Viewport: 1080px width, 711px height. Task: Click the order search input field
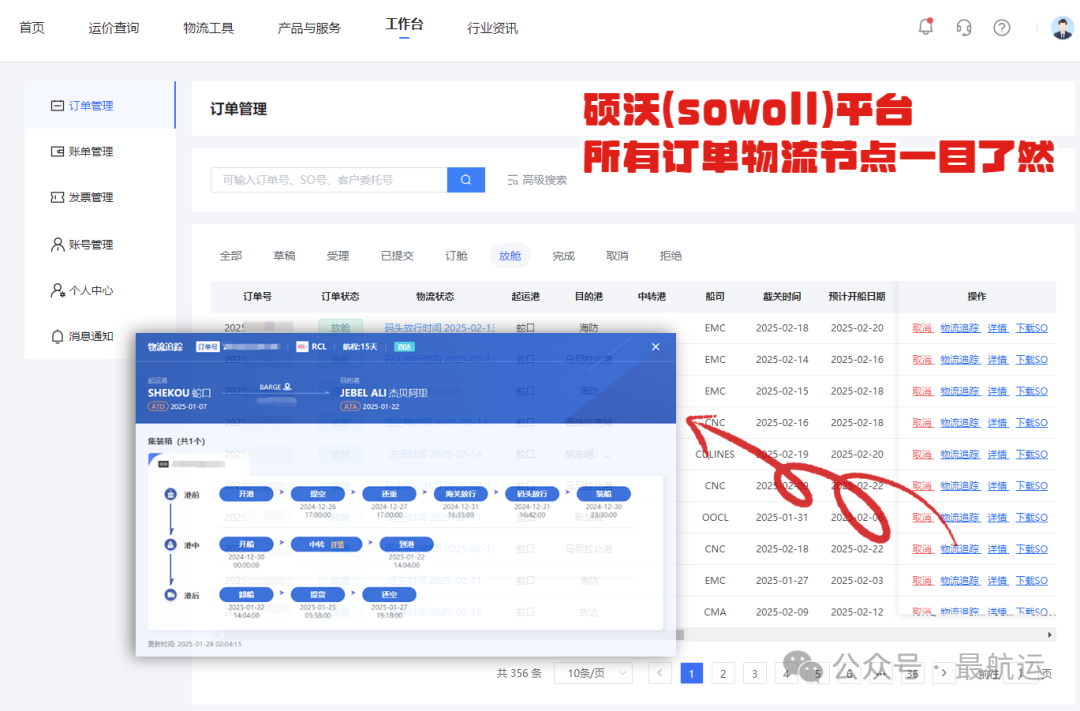tap(329, 180)
